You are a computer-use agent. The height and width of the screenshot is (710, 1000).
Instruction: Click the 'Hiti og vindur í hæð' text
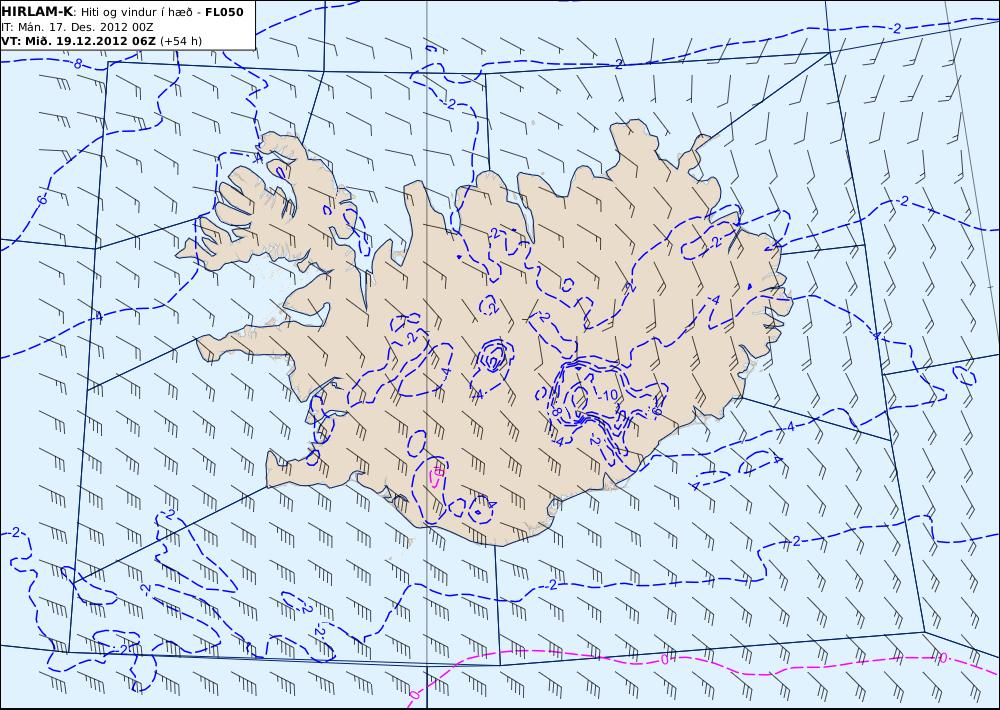136,12
